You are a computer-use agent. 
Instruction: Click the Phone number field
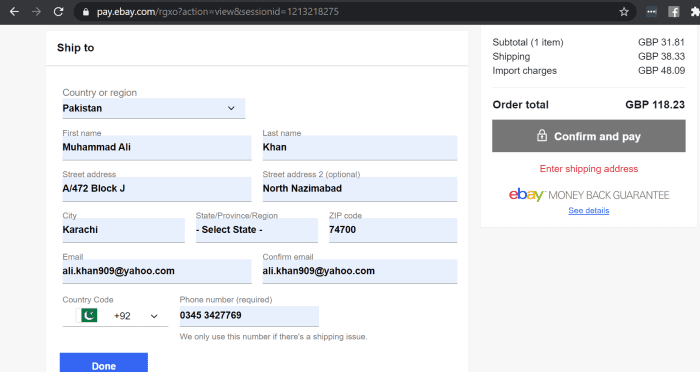pyautogui.click(x=249, y=316)
